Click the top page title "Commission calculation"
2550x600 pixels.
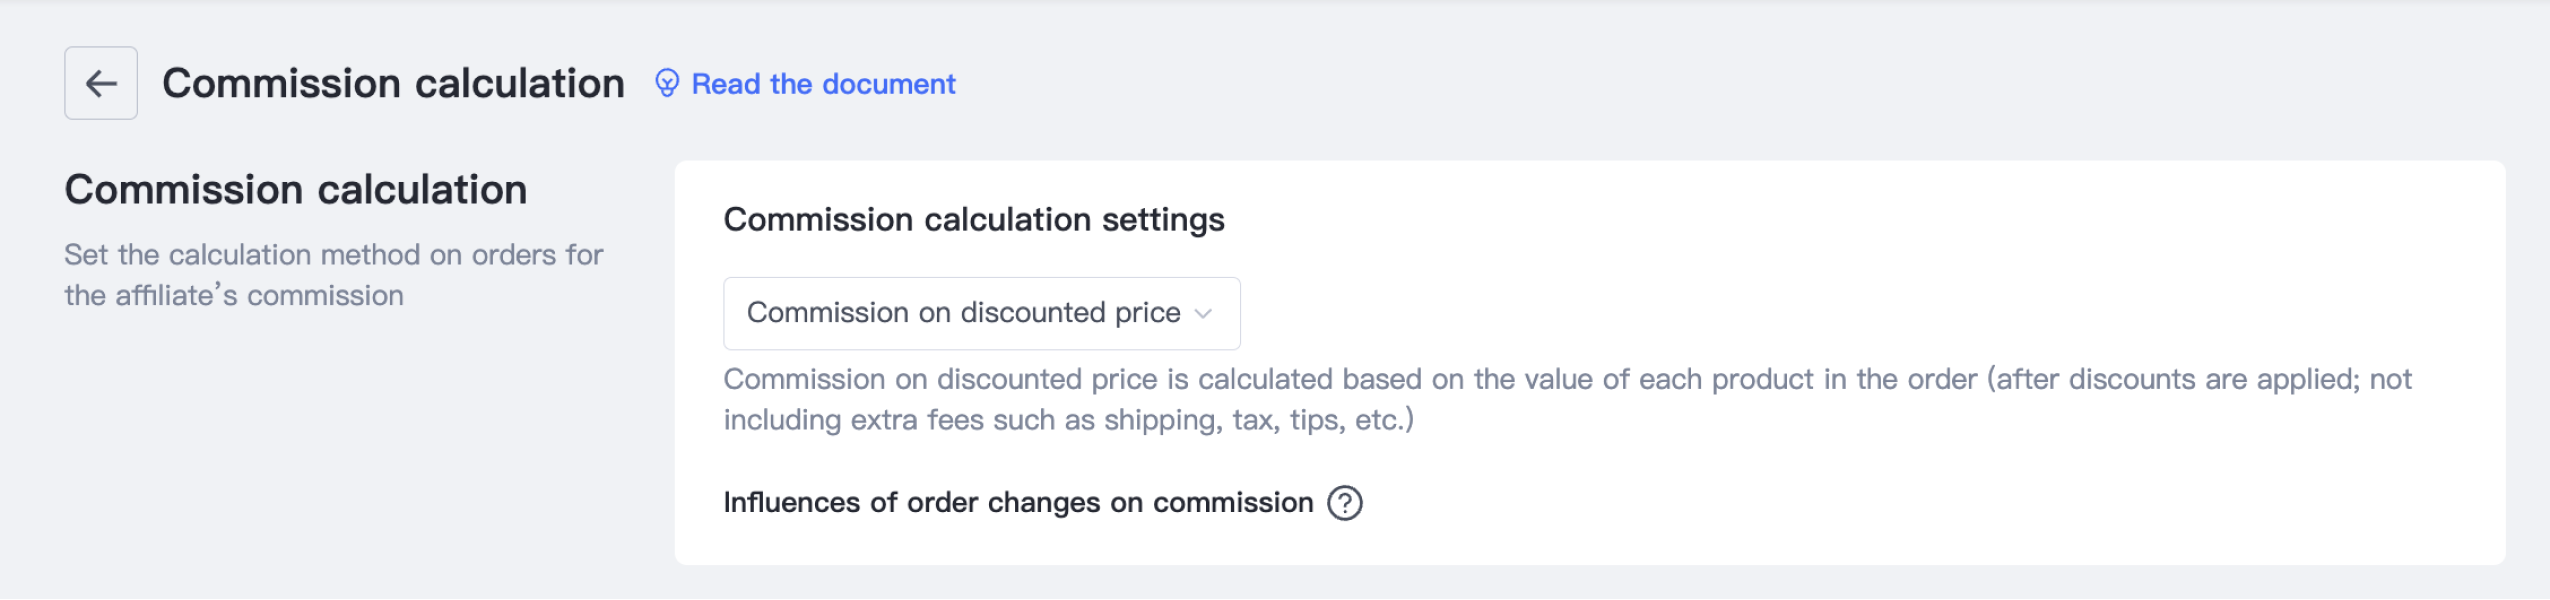[393, 83]
